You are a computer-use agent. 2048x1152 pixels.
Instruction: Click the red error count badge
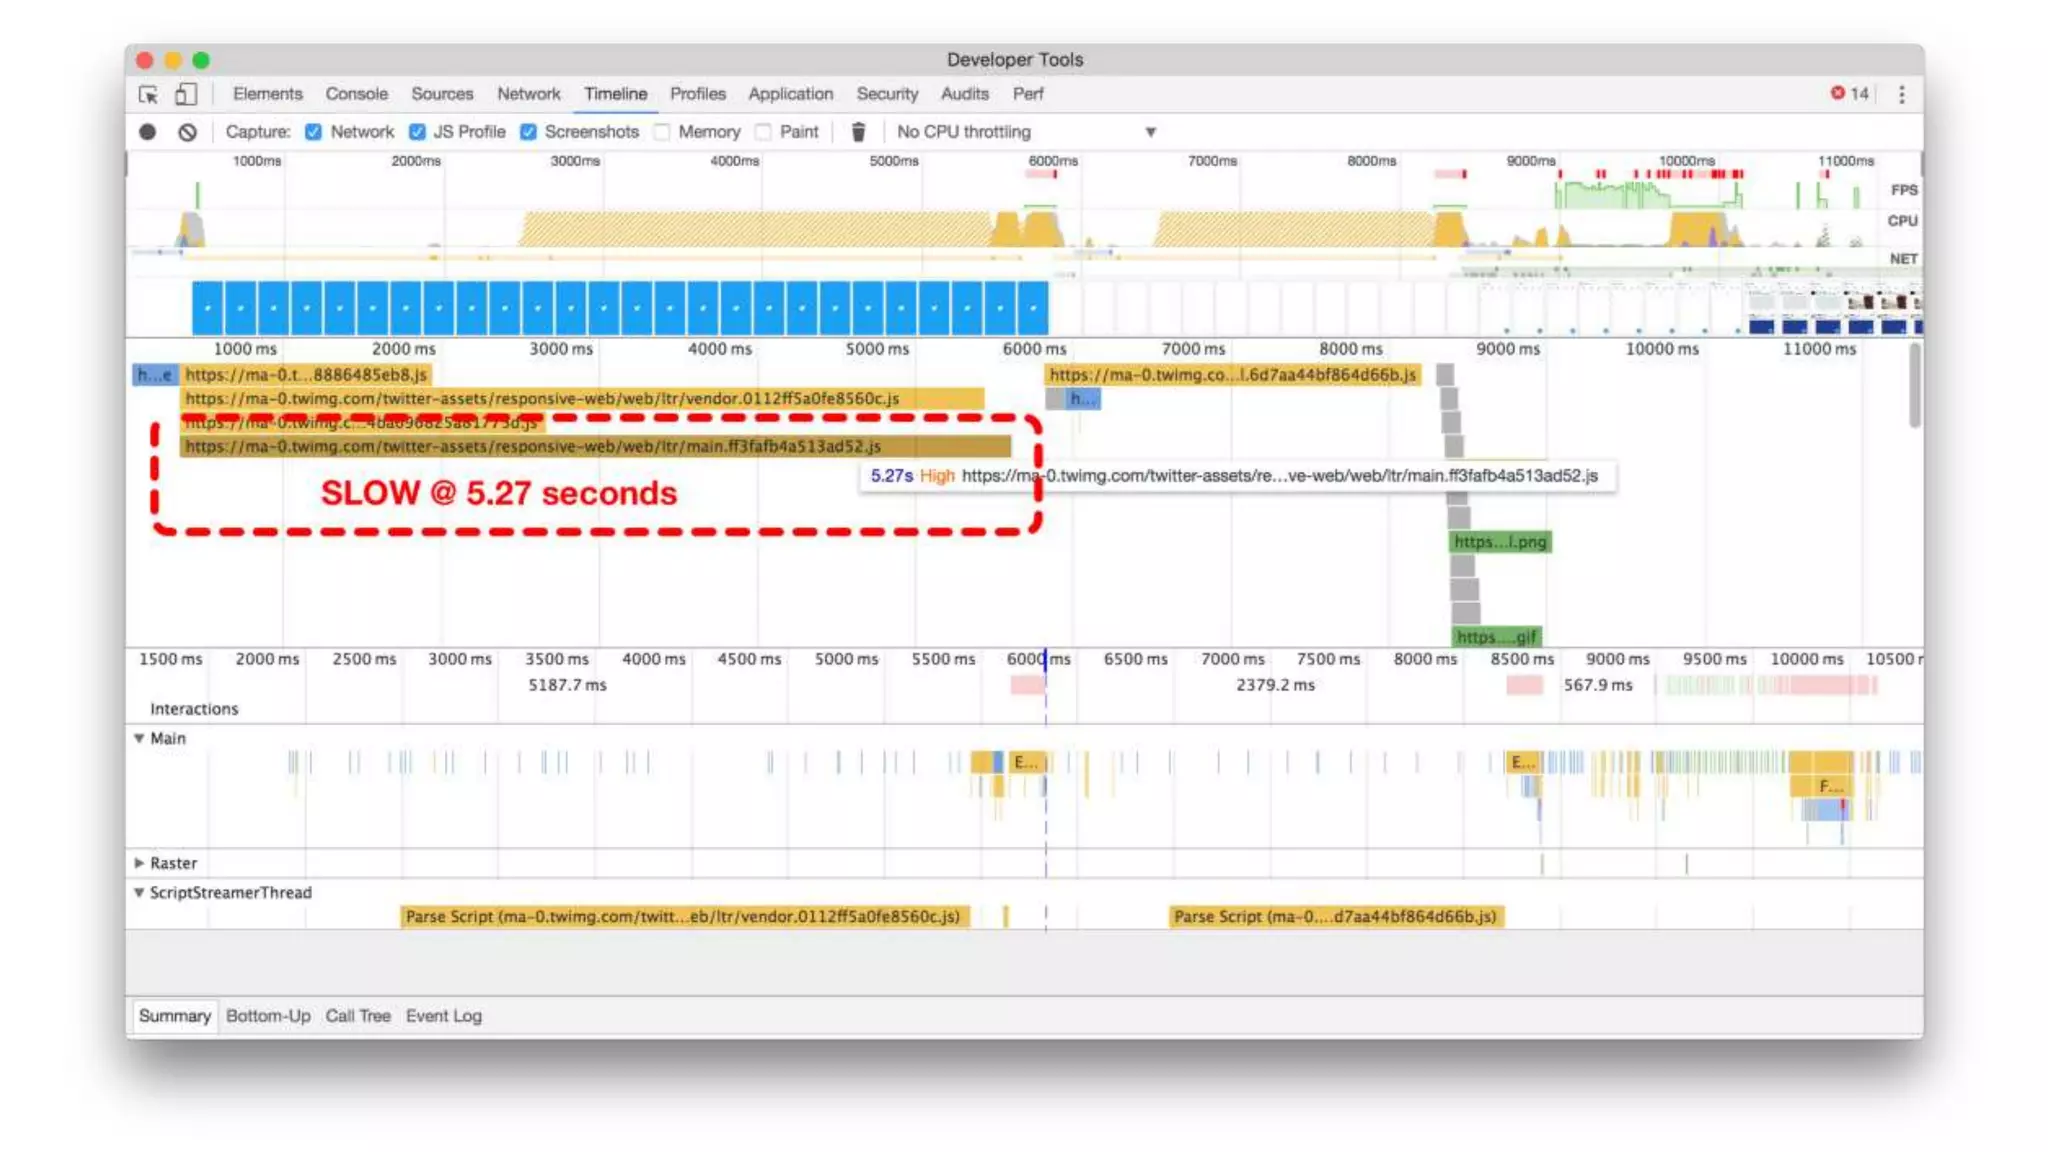click(x=1849, y=93)
